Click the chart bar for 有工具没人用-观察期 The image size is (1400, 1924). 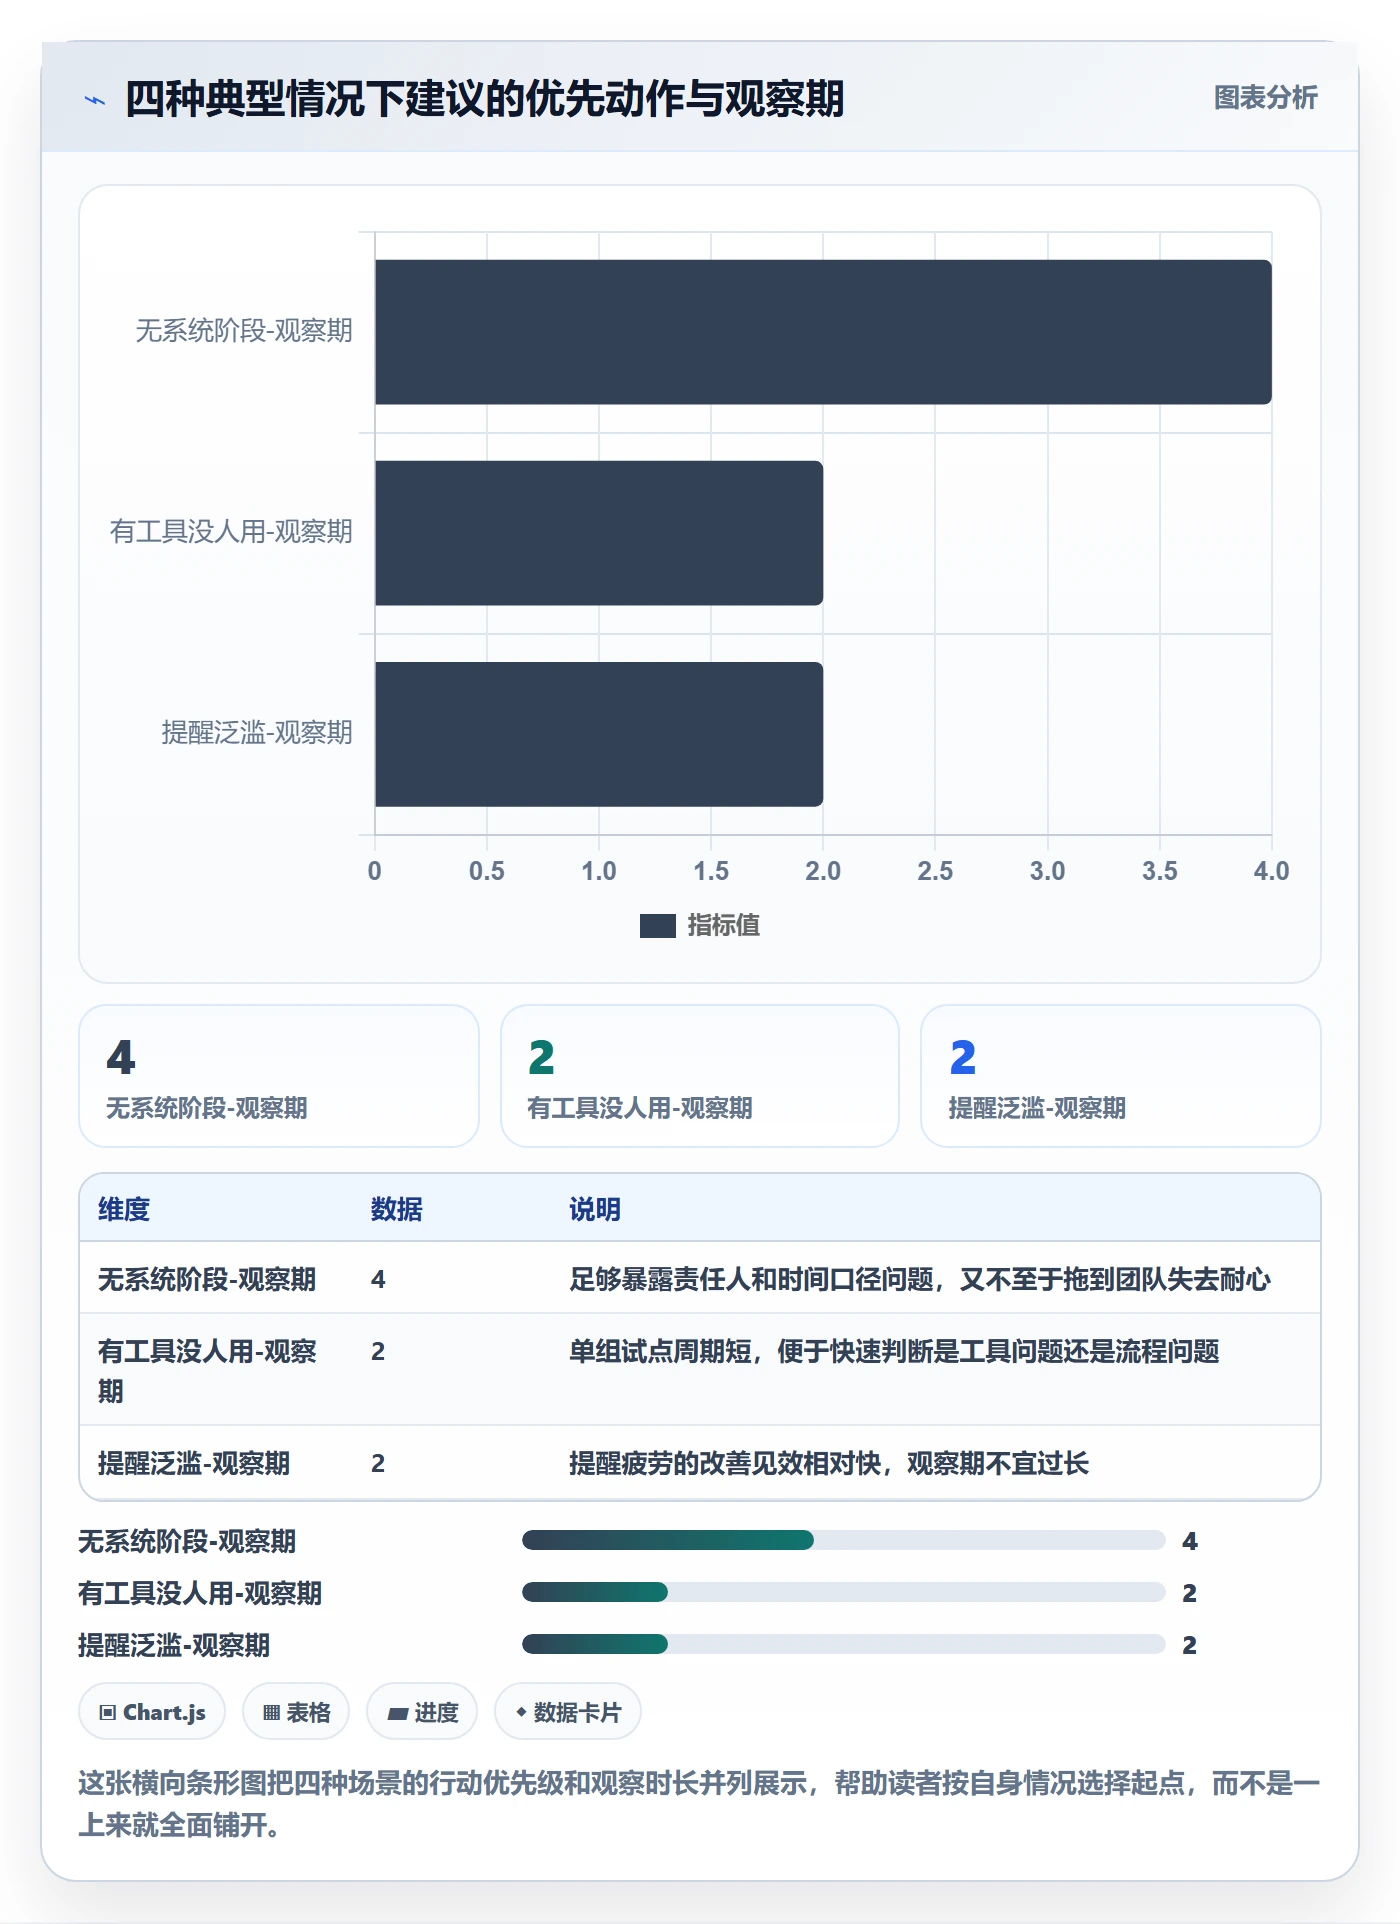599,533
